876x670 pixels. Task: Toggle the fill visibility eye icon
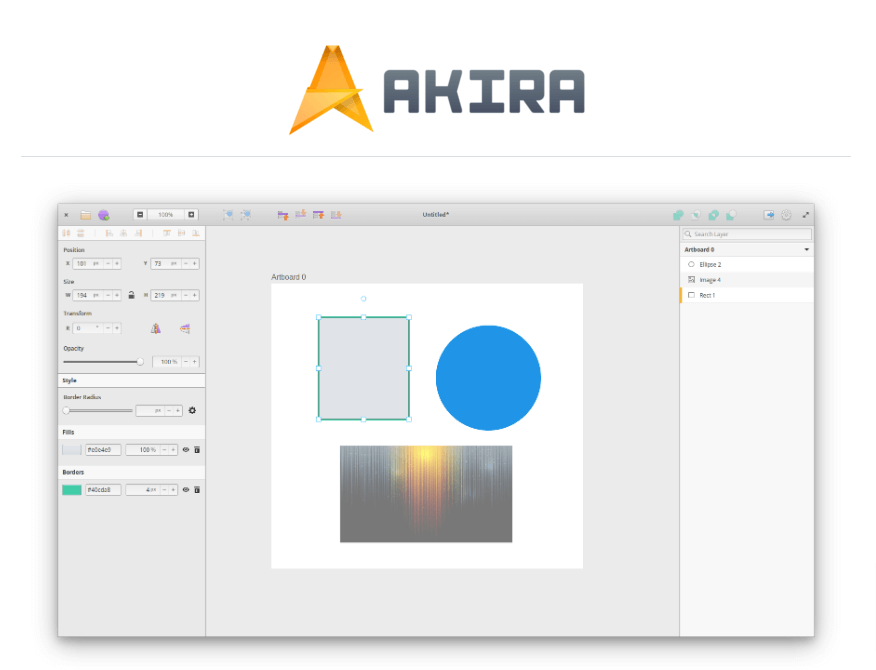click(186, 449)
